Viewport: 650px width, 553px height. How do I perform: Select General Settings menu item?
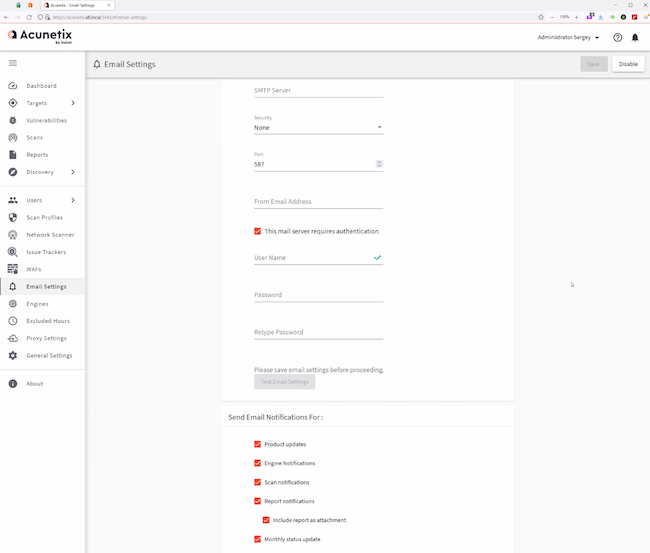(x=49, y=356)
